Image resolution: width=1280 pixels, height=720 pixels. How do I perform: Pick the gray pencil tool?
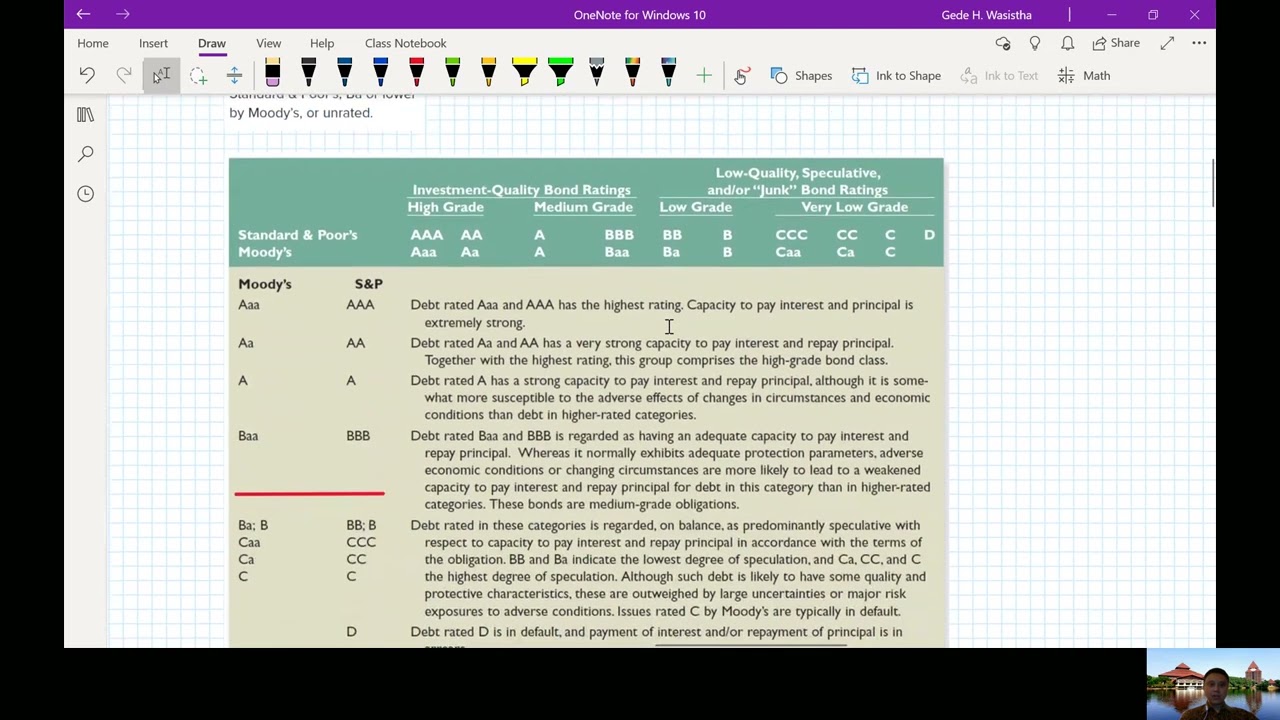point(596,73)
